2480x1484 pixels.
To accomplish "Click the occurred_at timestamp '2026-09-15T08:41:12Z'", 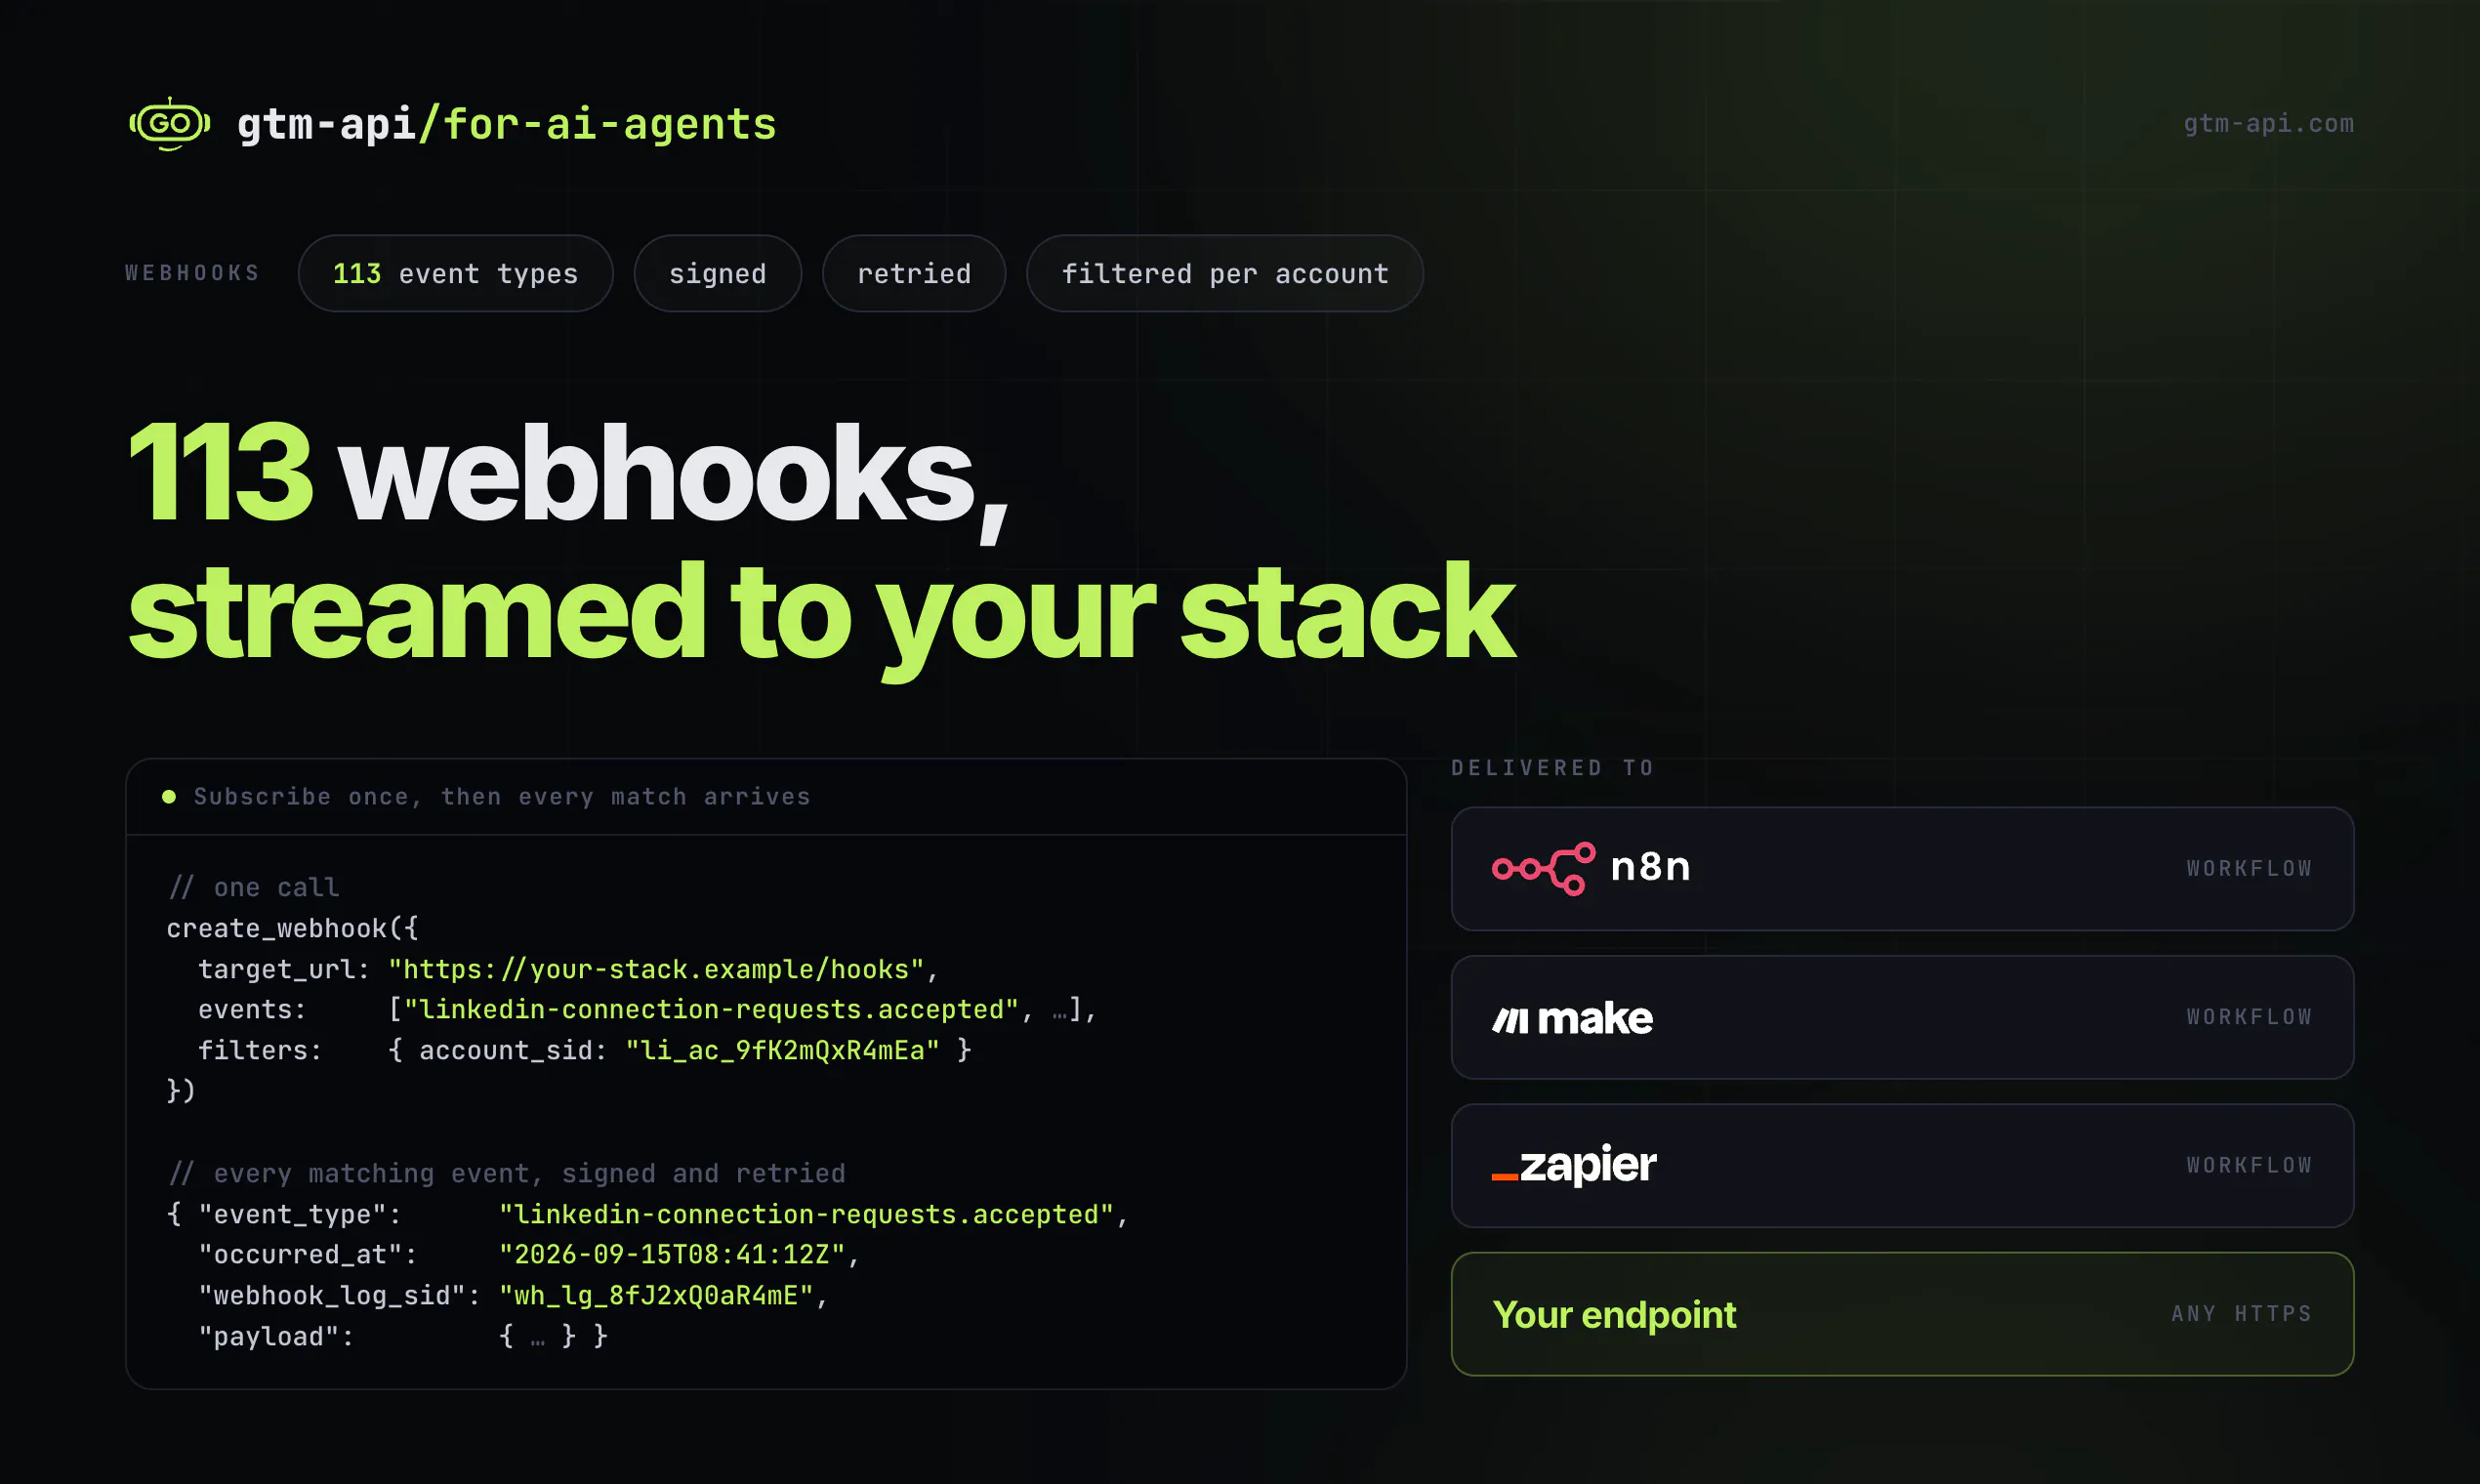I will click(672, 1255).
